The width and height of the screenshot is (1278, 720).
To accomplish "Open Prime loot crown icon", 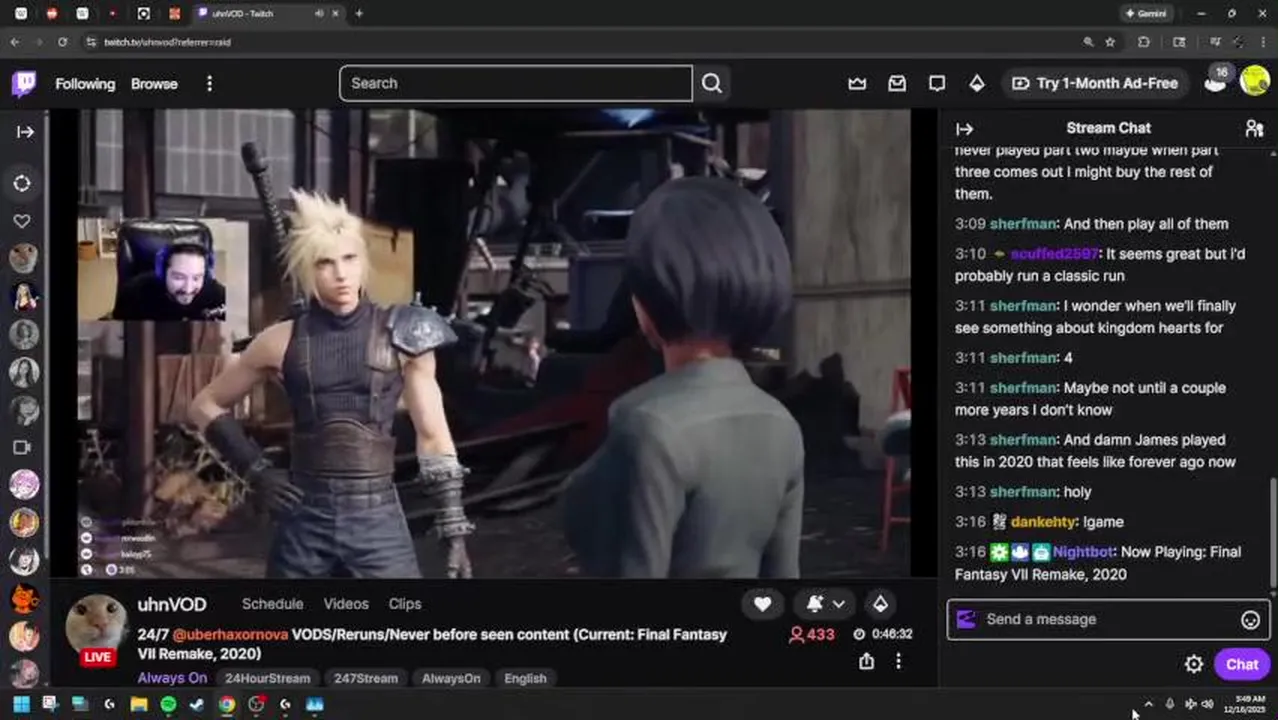I will click(x=857, y=84).
